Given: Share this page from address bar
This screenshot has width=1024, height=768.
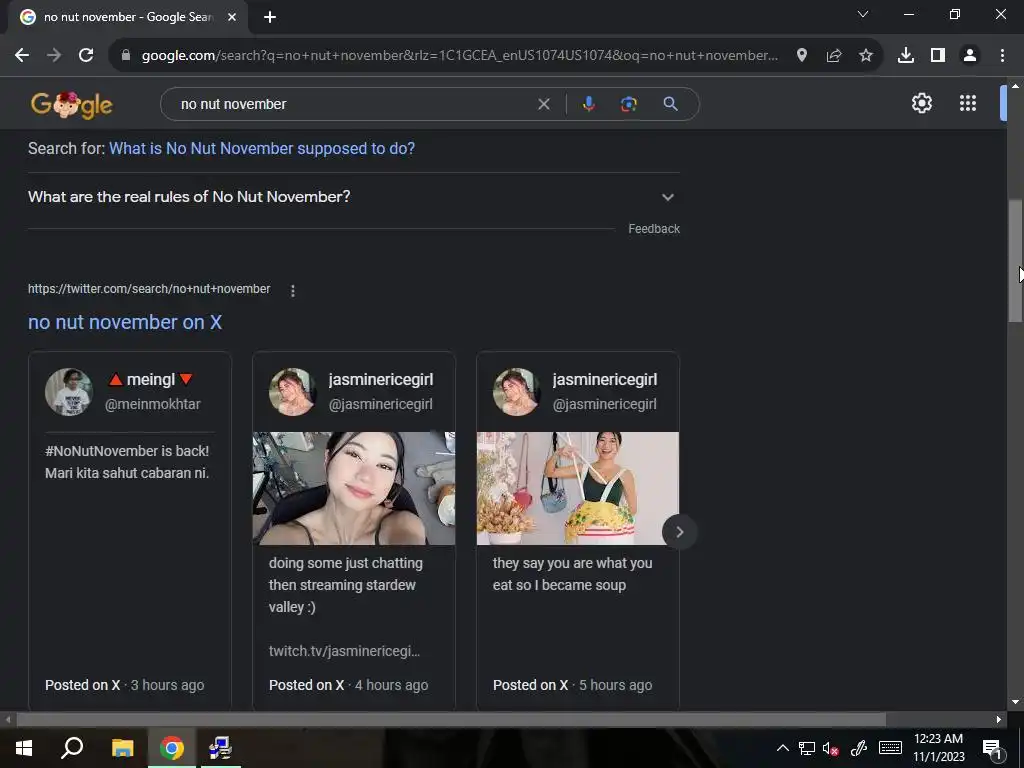Looking at the screenshot, I should pyautogui.click(x=834, y=56).
